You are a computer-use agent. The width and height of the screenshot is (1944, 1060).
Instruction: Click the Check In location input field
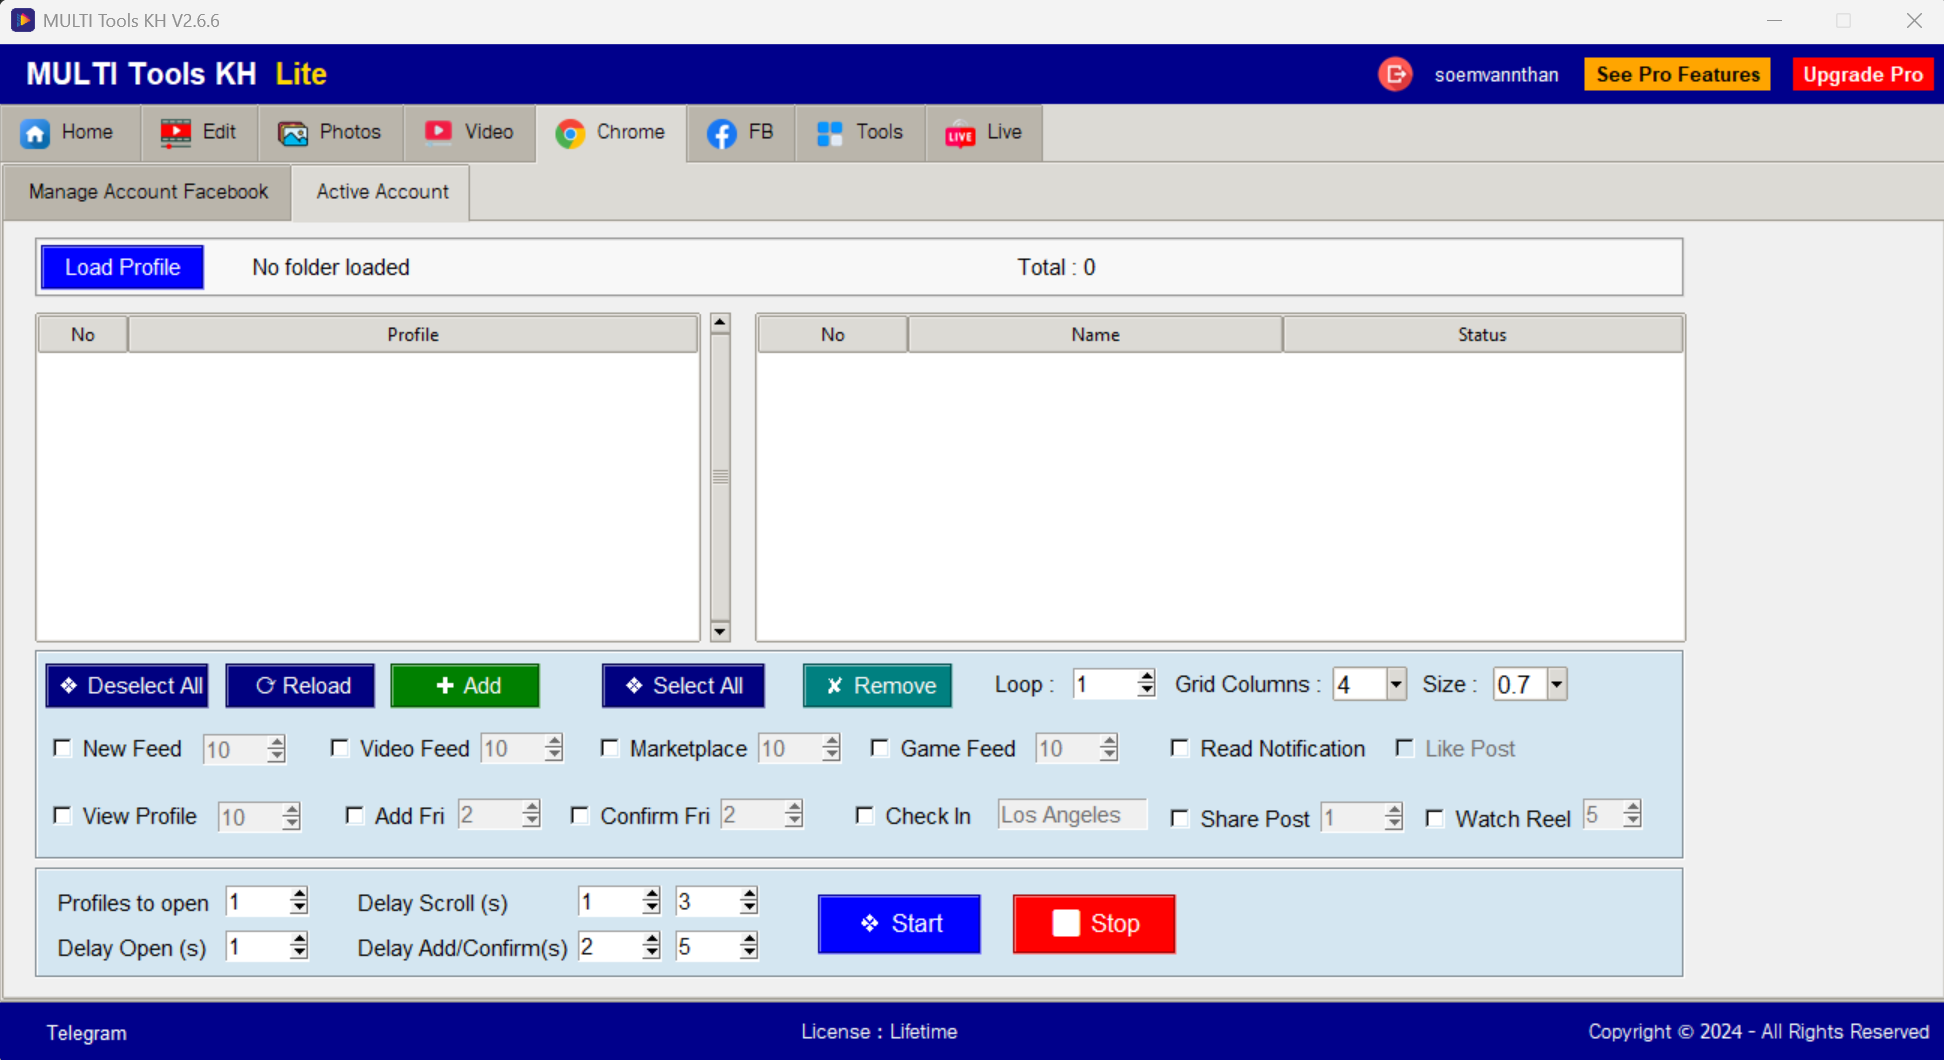click(1071, 815)
